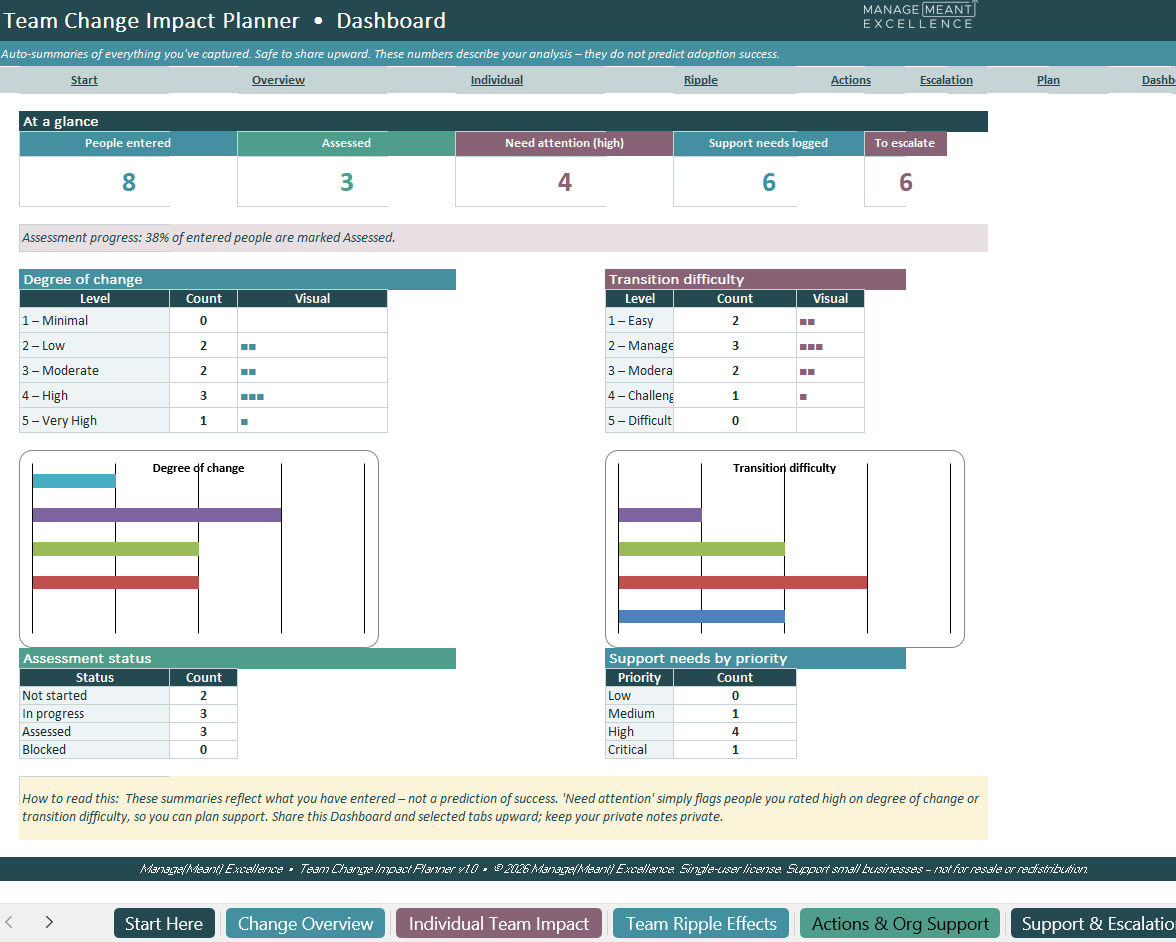
Task: Switch to the Start Here sheet tab
Action: pyautogui.click(x=164, y=923)
